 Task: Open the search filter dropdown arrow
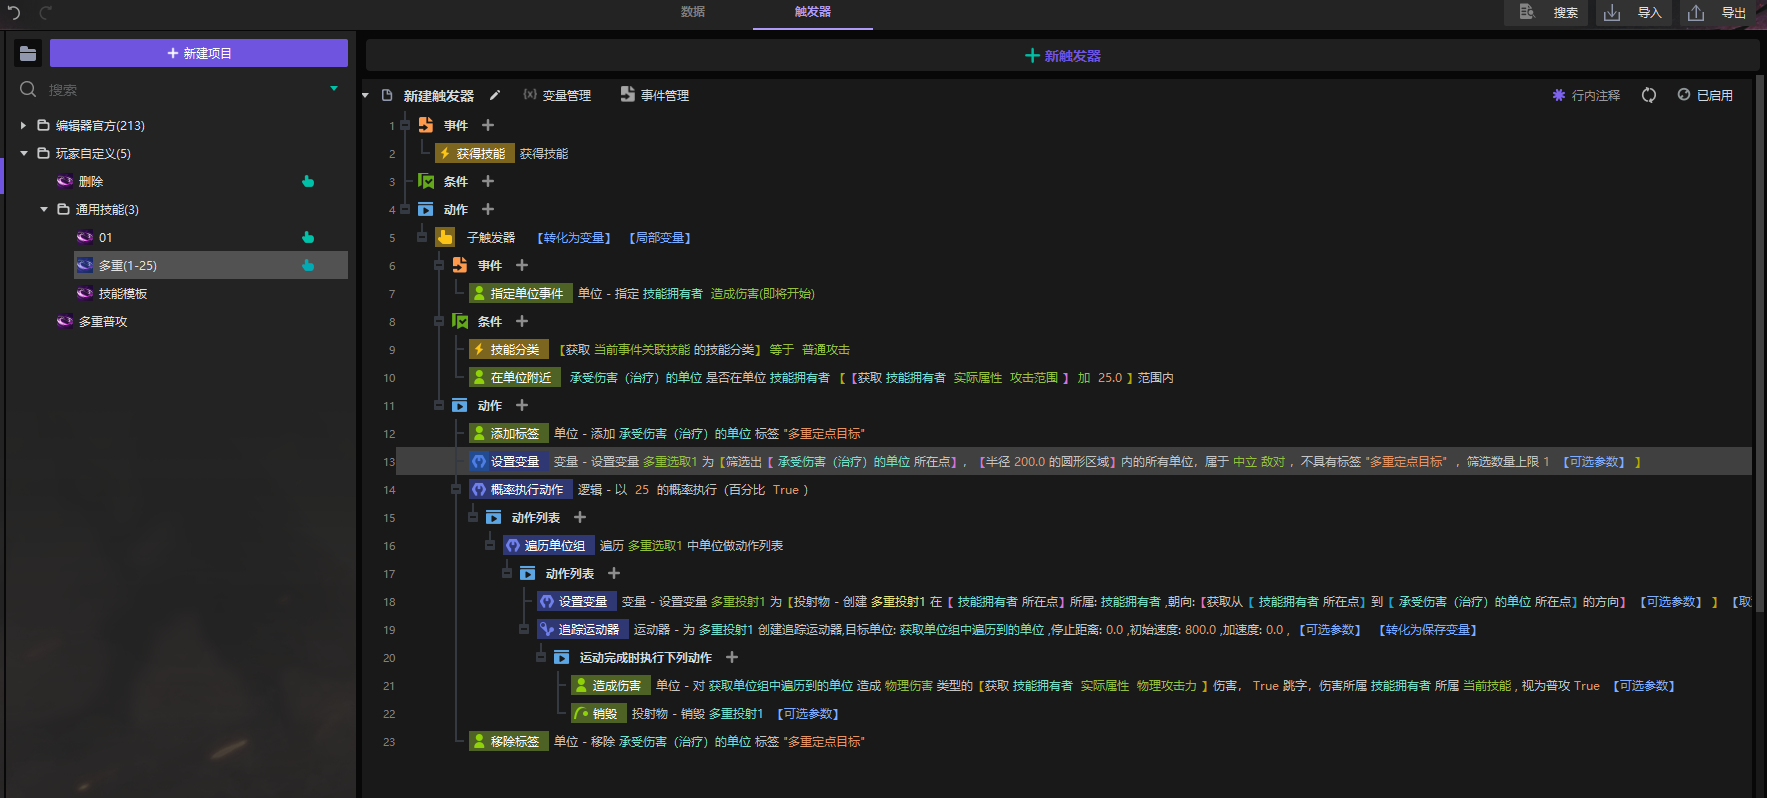tap(334, 89)
